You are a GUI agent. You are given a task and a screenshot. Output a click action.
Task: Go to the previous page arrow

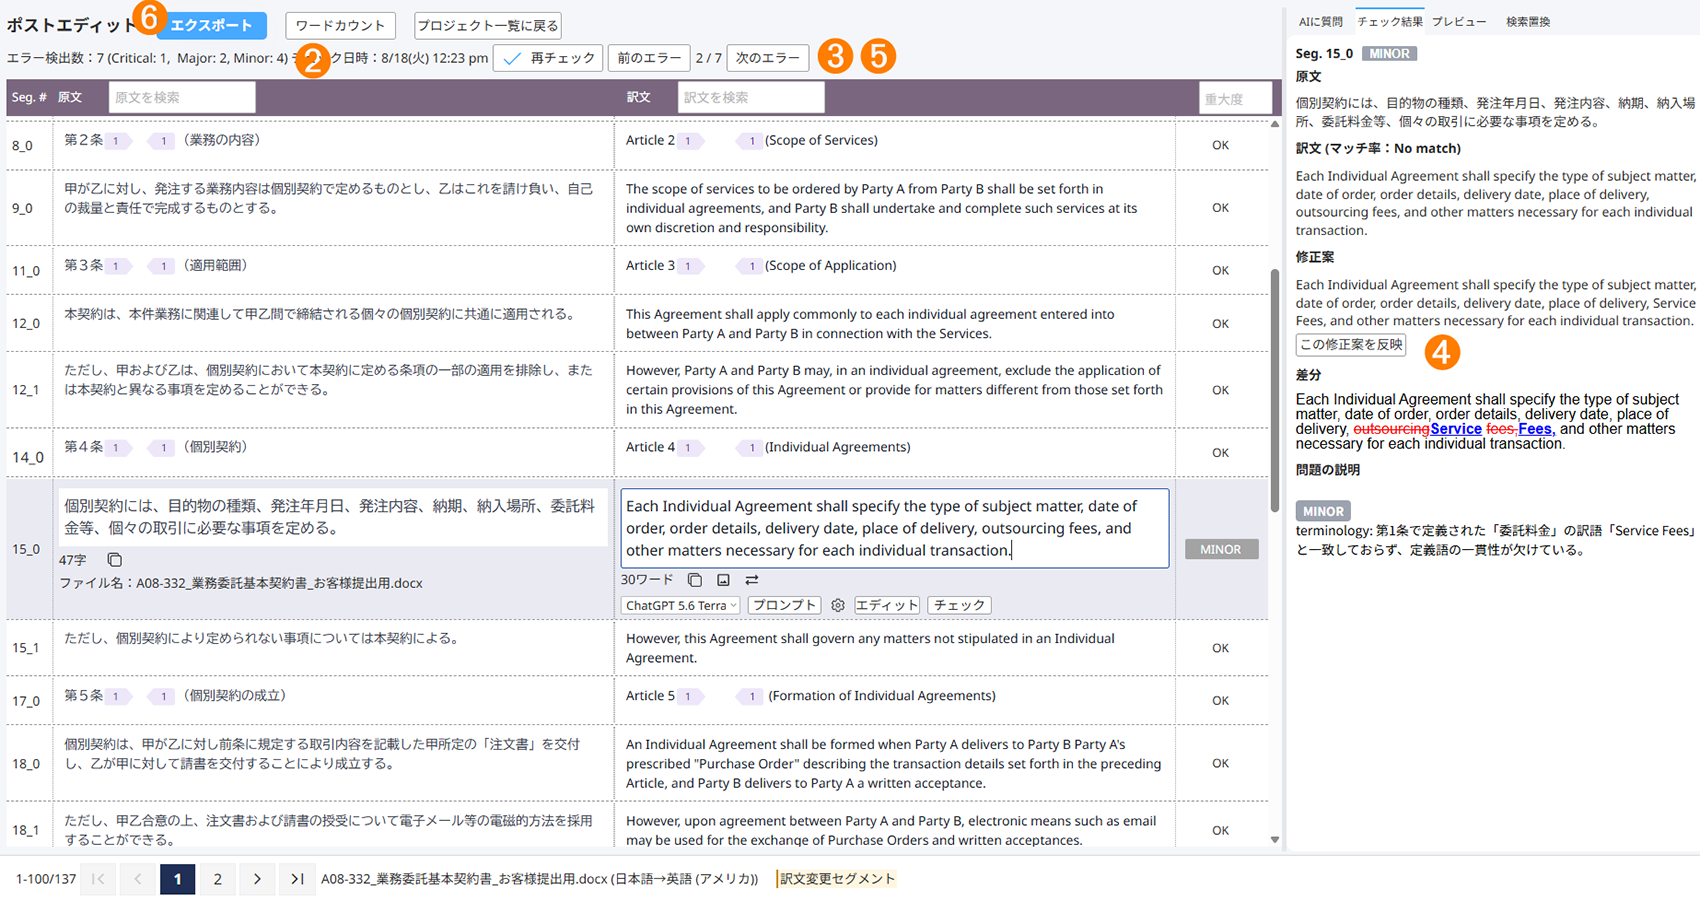(x=138, y=879)
